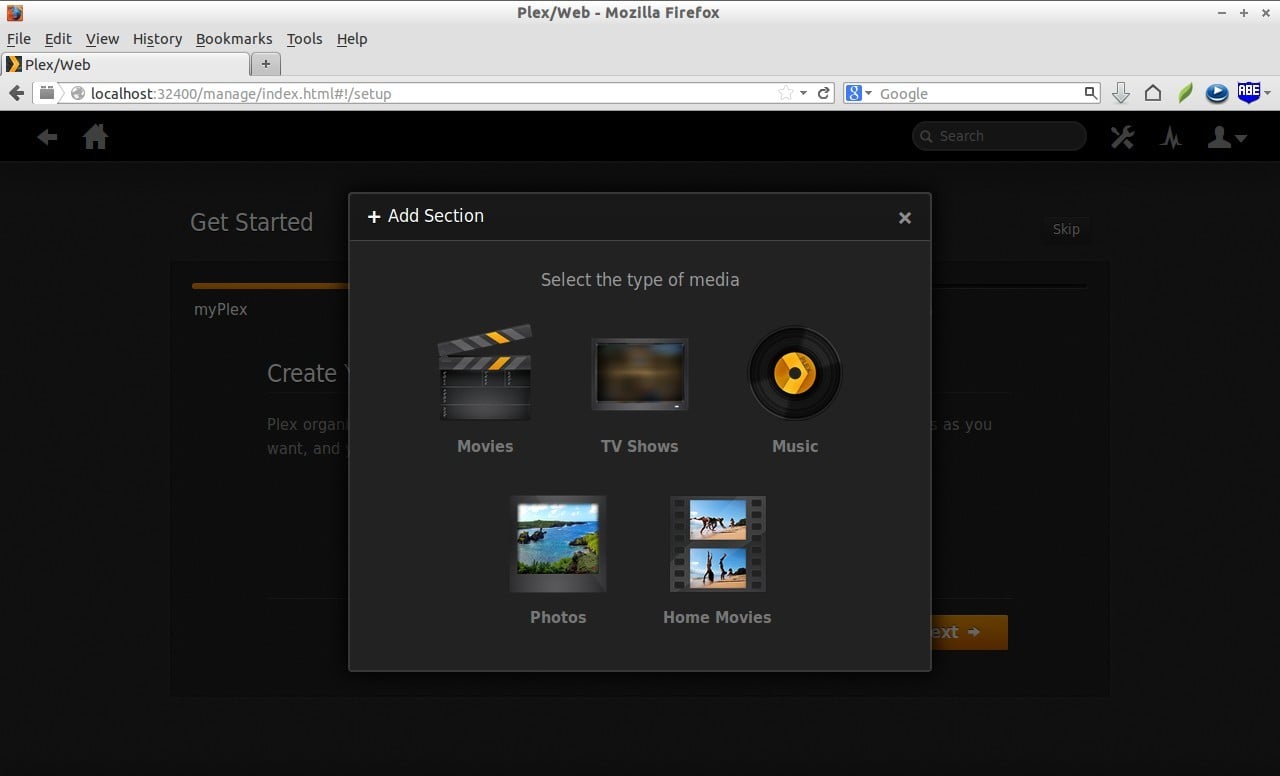
Task: Click the Music label text
Action: coord(795,446)
